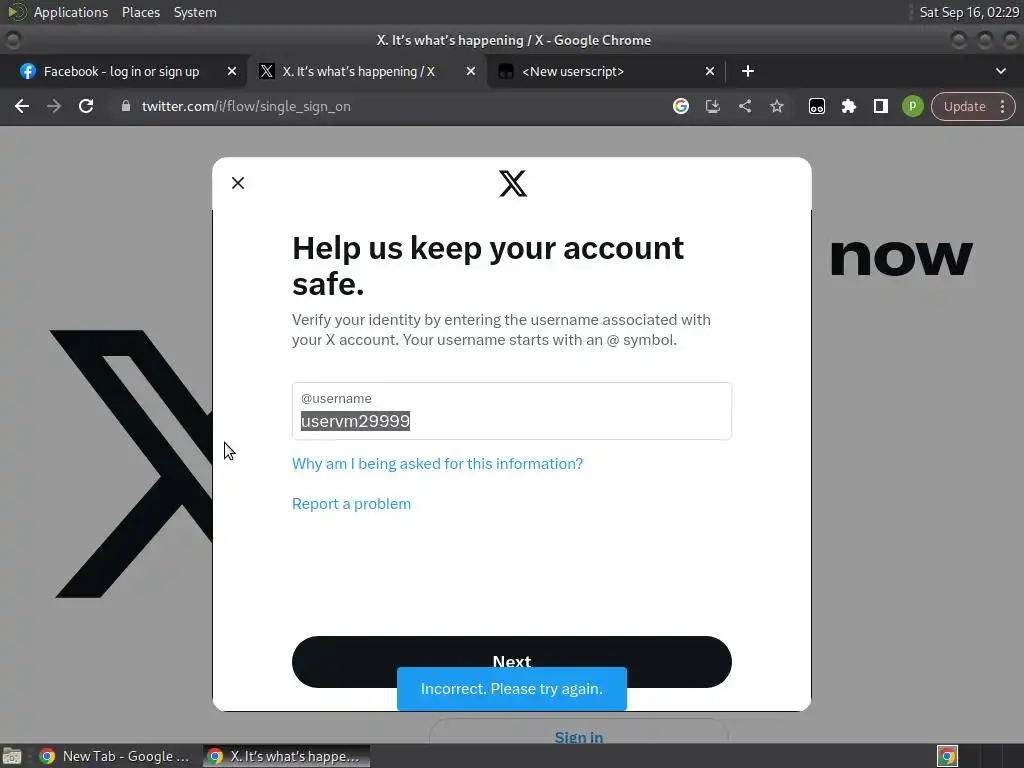This screenshot has width=1024, height=768.
Task: Select the X. It's what's happening tab
Action: 359,71
